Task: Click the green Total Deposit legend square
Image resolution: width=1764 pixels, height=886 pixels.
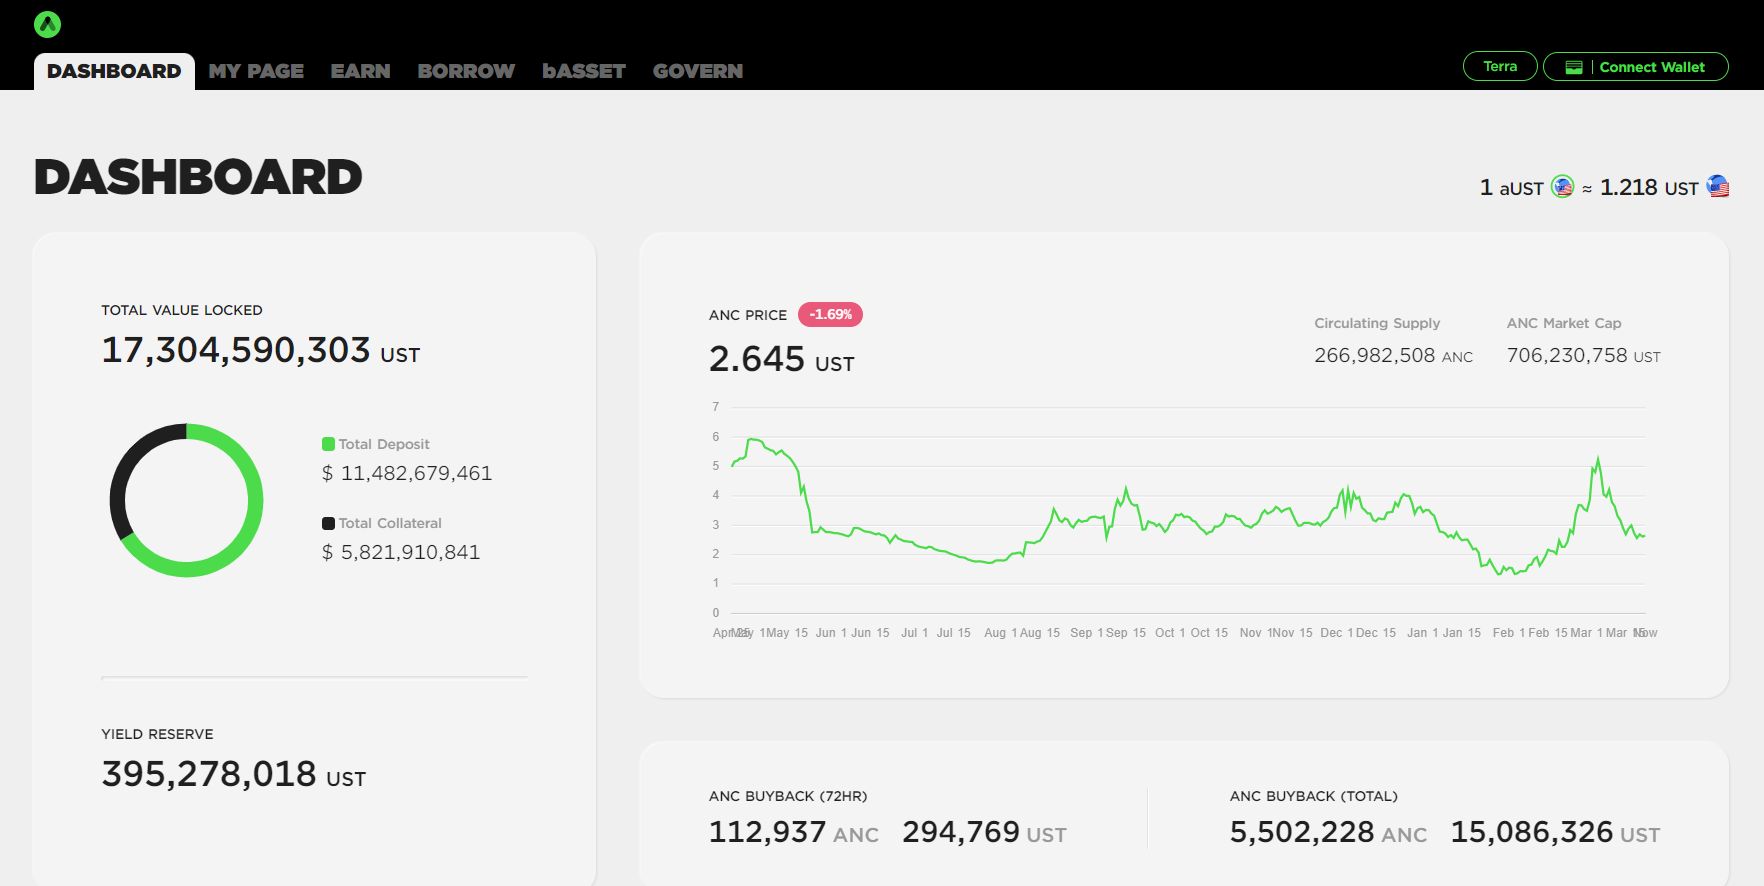Action: point(328,444)
